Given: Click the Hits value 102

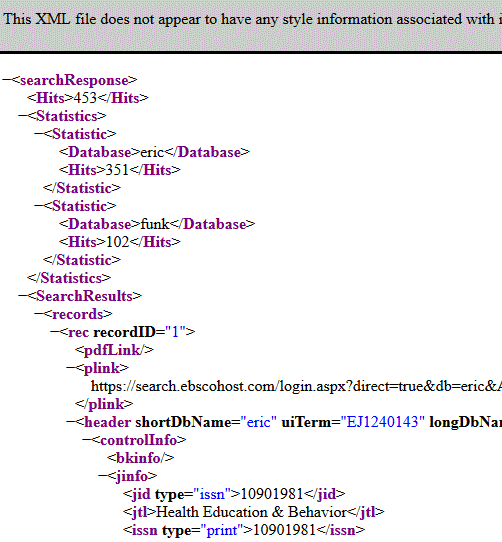Looking at the screenshot, I should (117, 242).
